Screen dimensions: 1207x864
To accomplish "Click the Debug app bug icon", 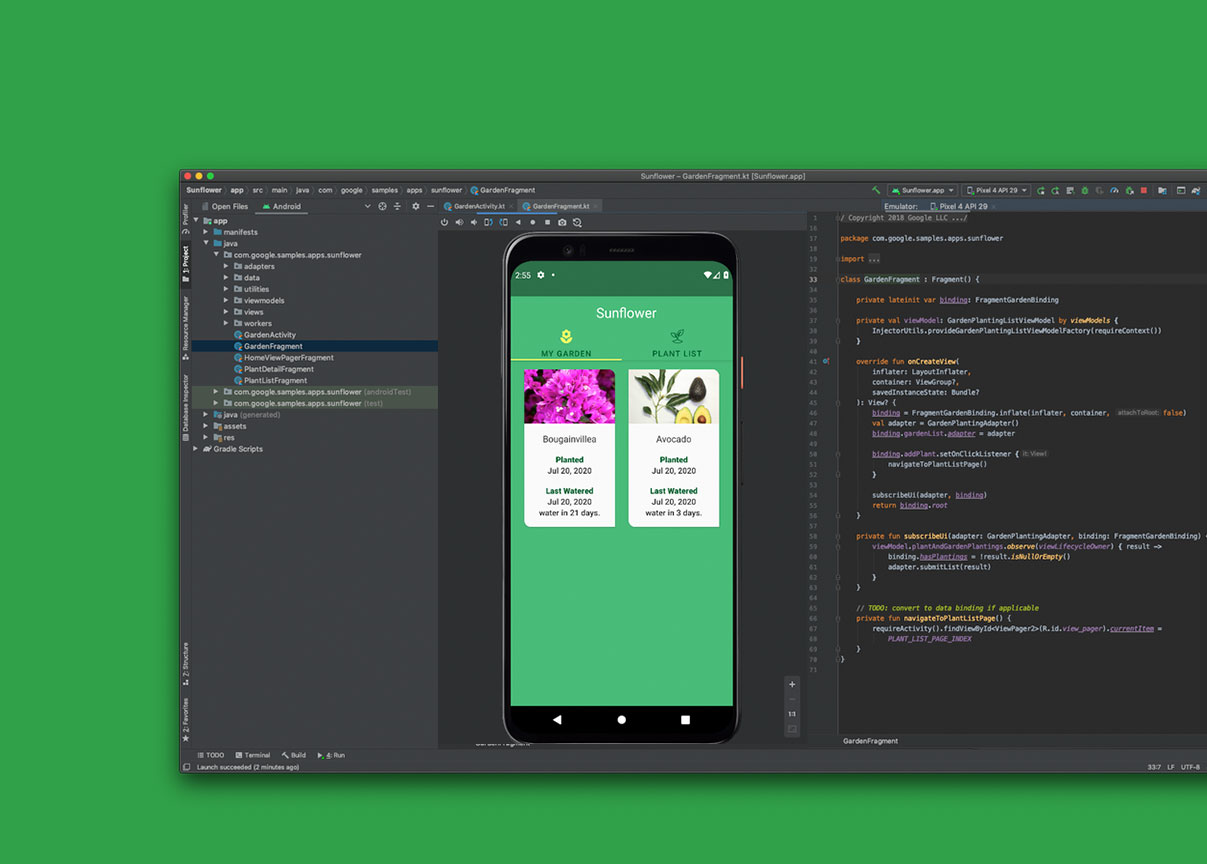I will (1084, 190).
